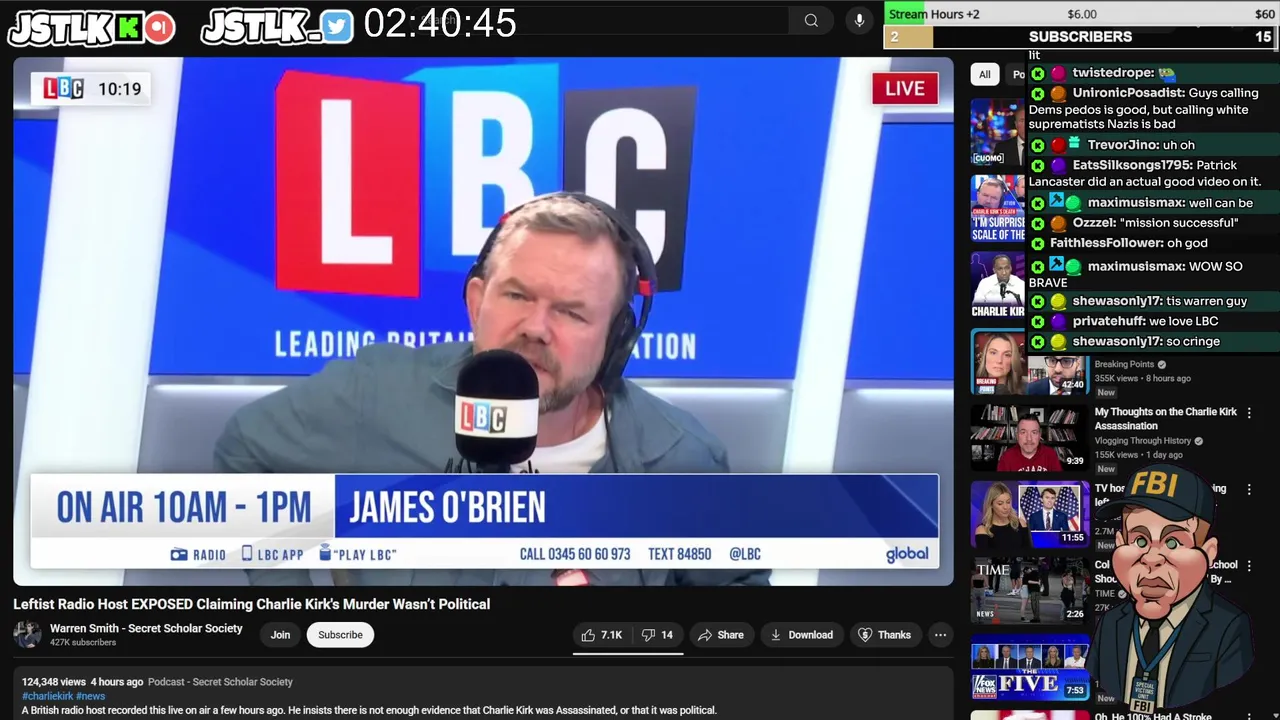The height and width of the screenshot is (720, 1280).
Task: Dislike the video with thumbs down
Action: (657, 635)
